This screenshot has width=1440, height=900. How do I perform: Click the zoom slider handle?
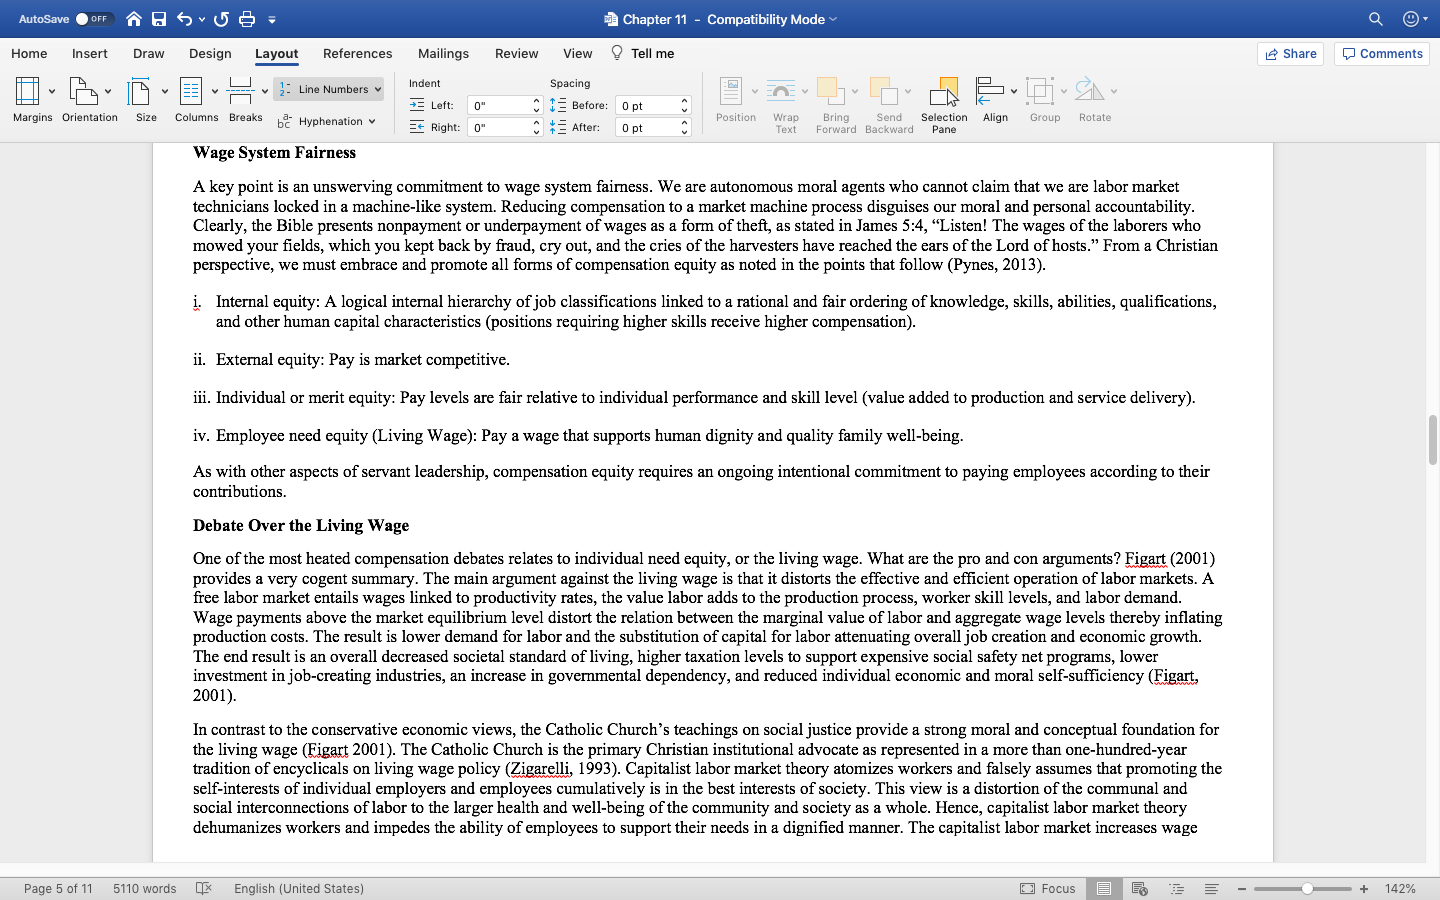(1307, 888)
